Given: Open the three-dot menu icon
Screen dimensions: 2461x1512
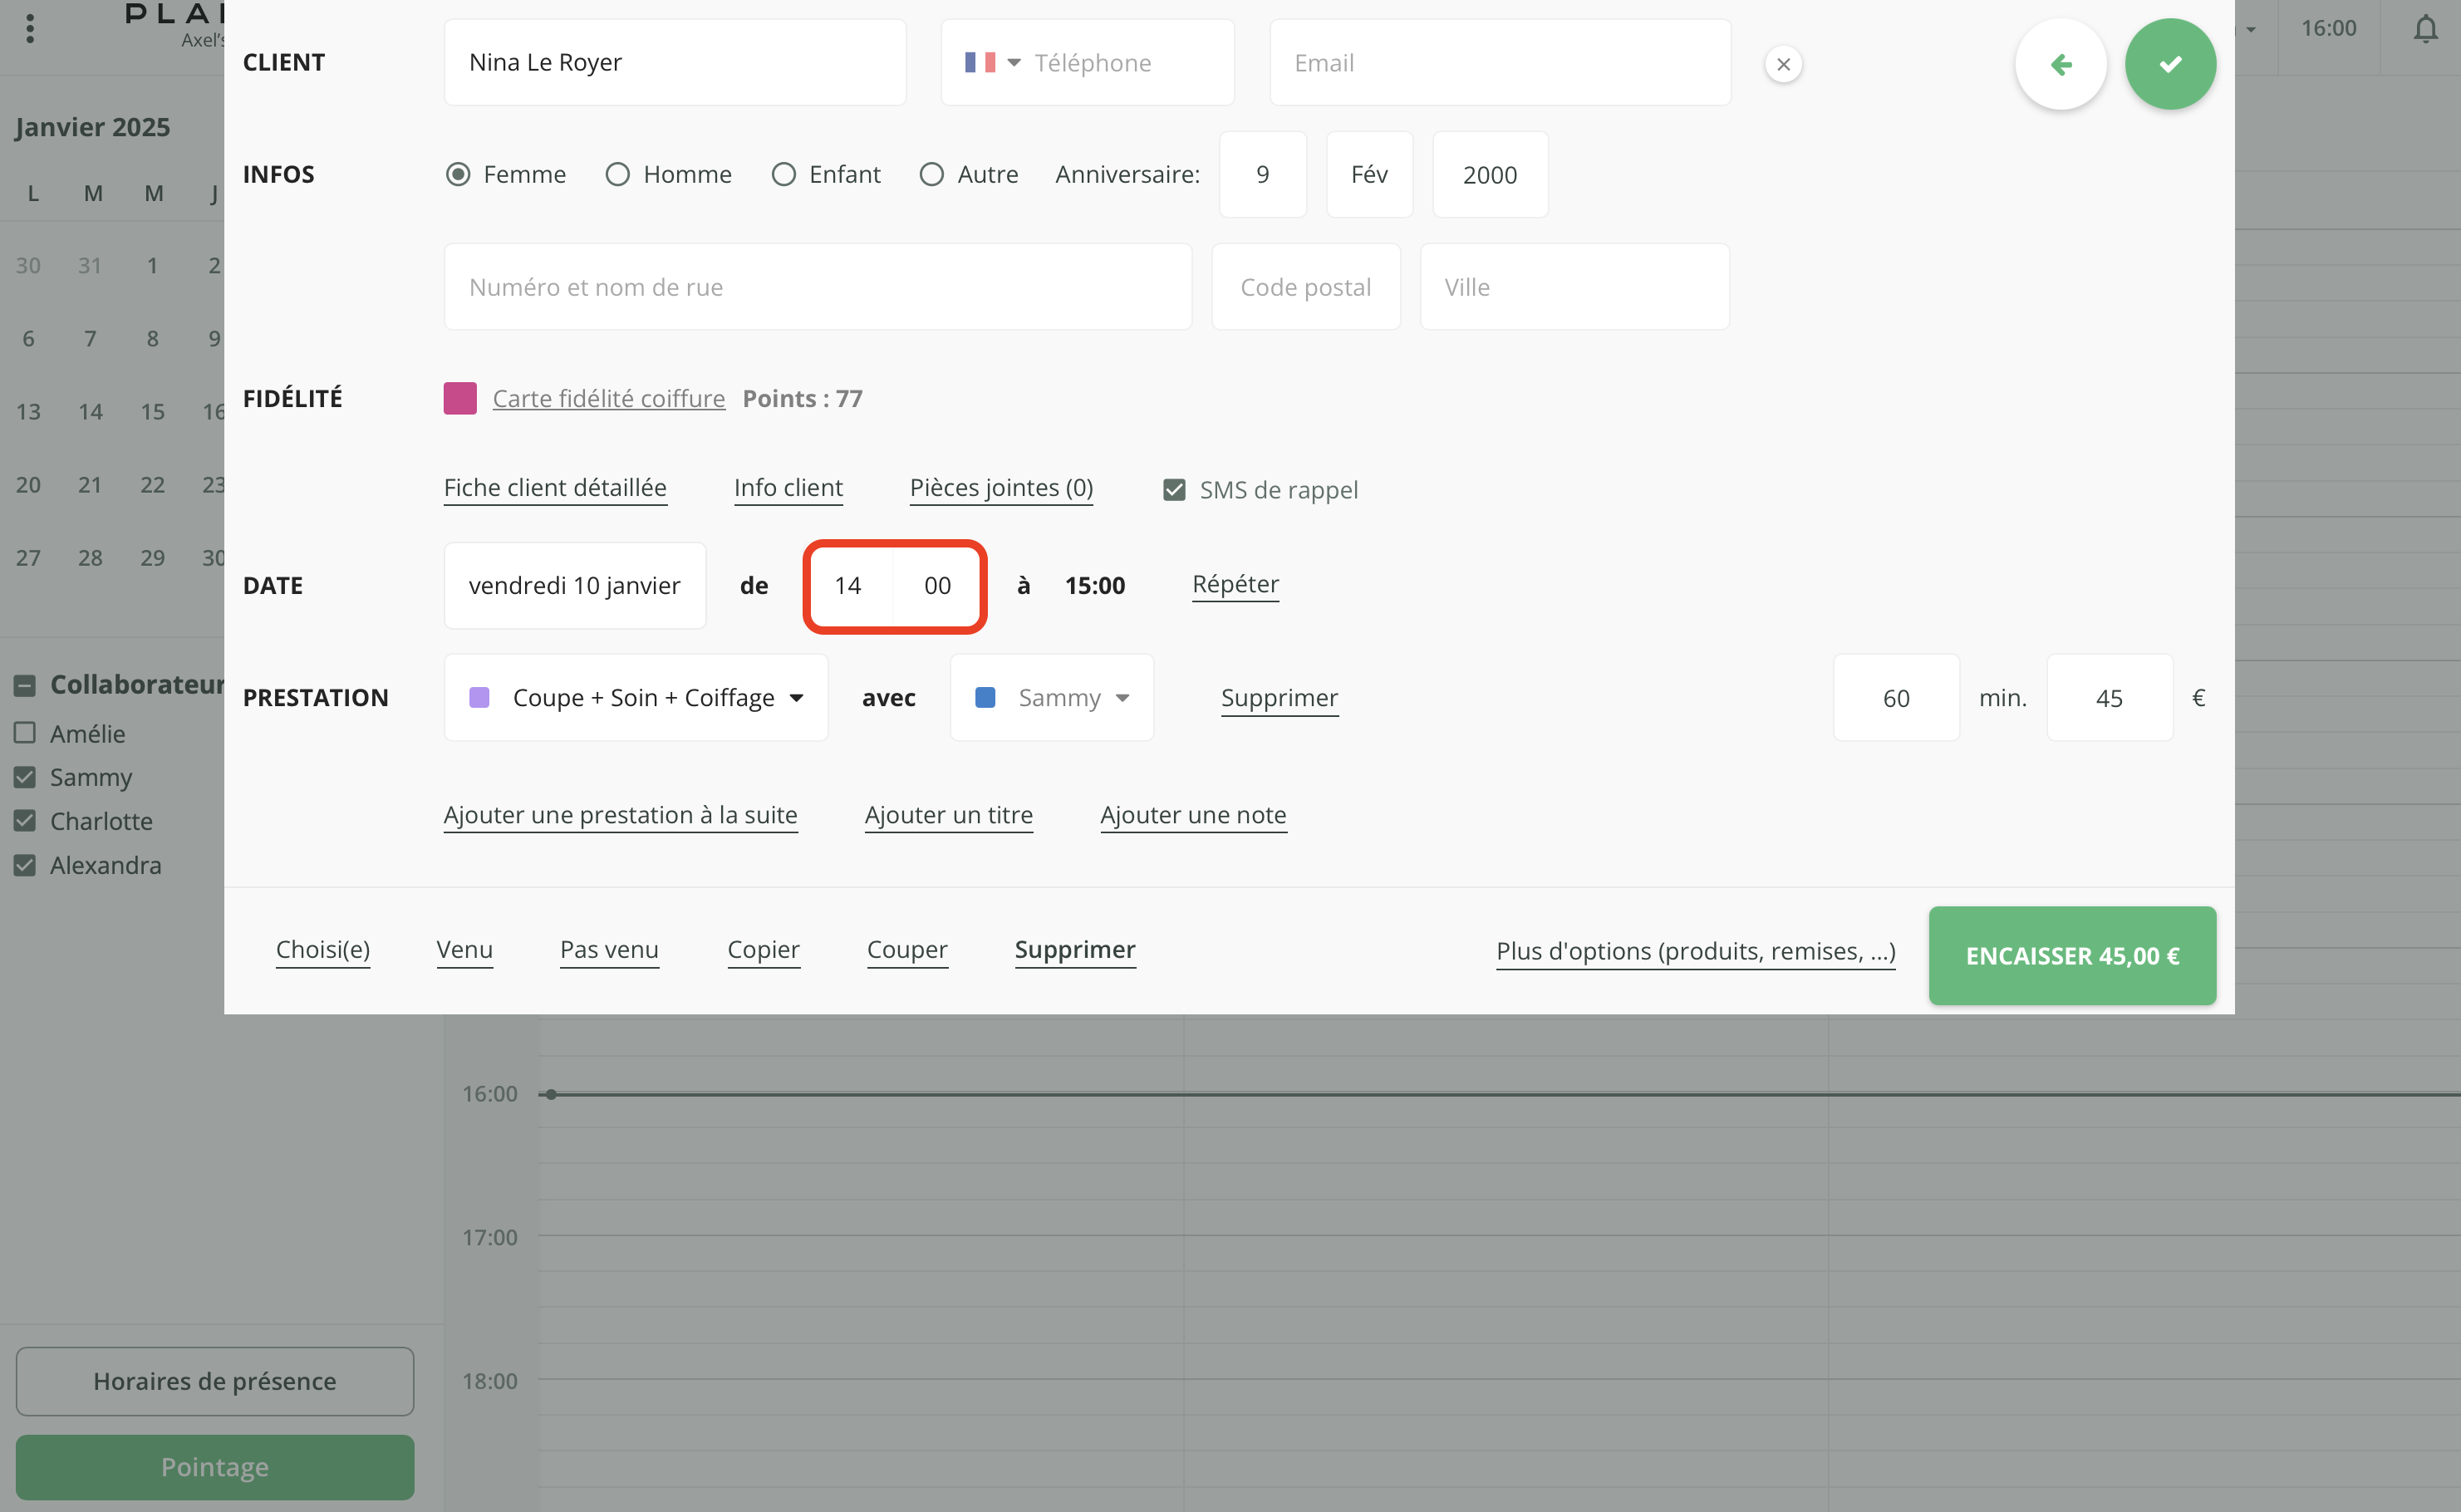Looking at the screenshot, I should tap(30, 29).
